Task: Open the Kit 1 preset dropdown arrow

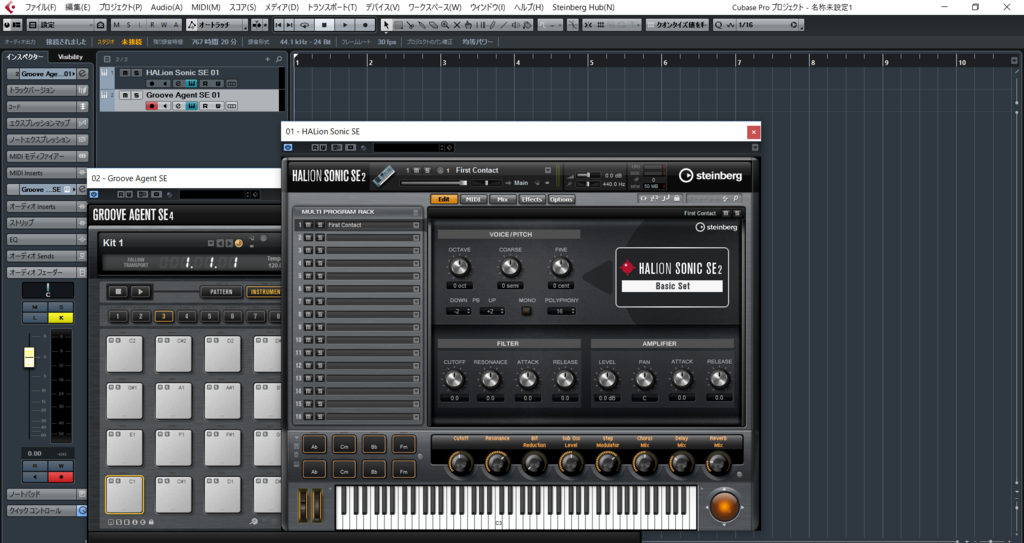Action: click(210, 243)
